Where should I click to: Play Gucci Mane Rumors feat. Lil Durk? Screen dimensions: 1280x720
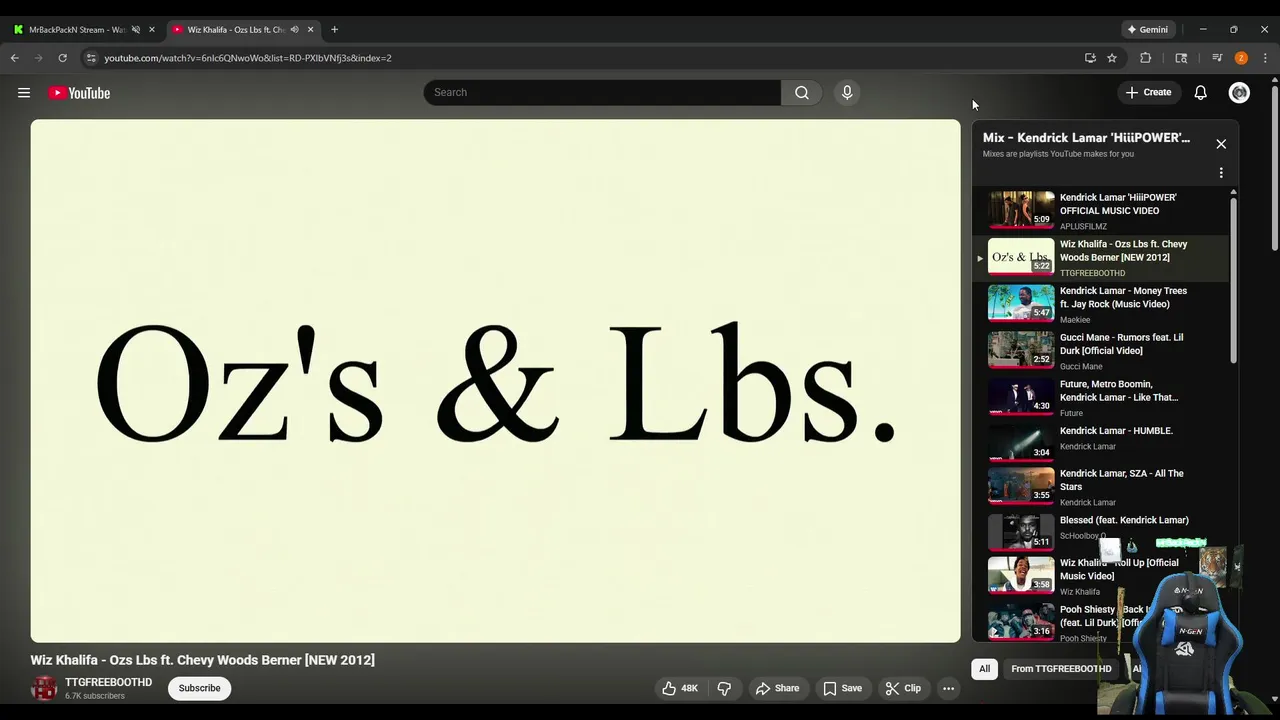pos(1102,350)
